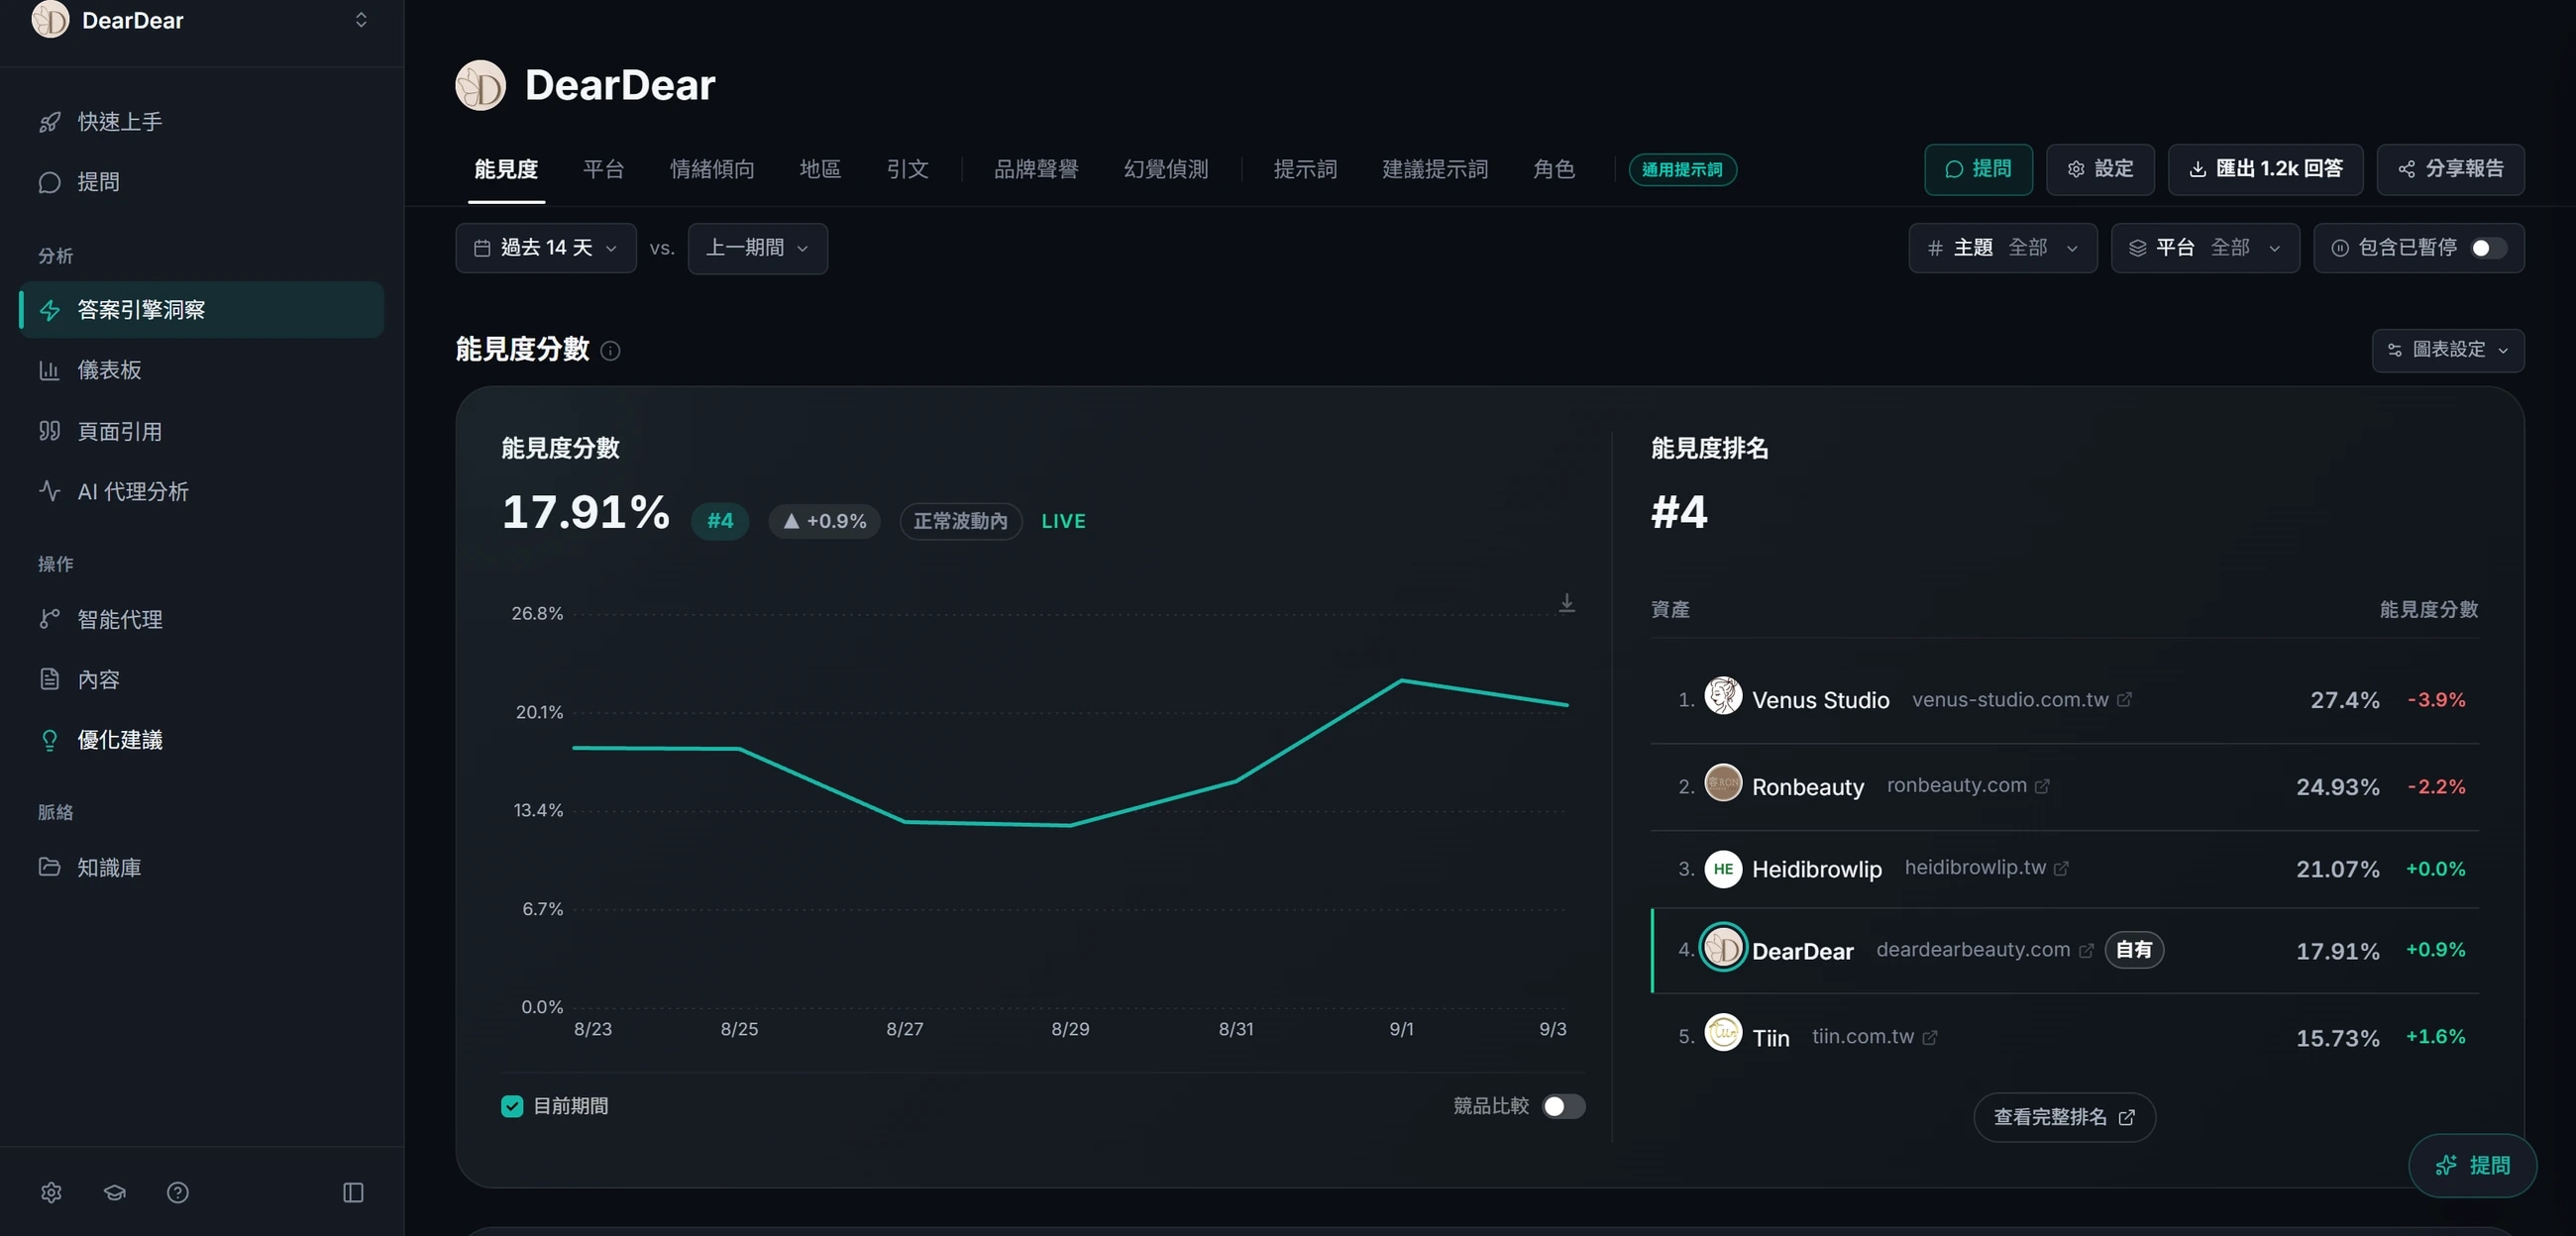
Task: Click the graduation cap learning icon
Action: point(115,1192)
